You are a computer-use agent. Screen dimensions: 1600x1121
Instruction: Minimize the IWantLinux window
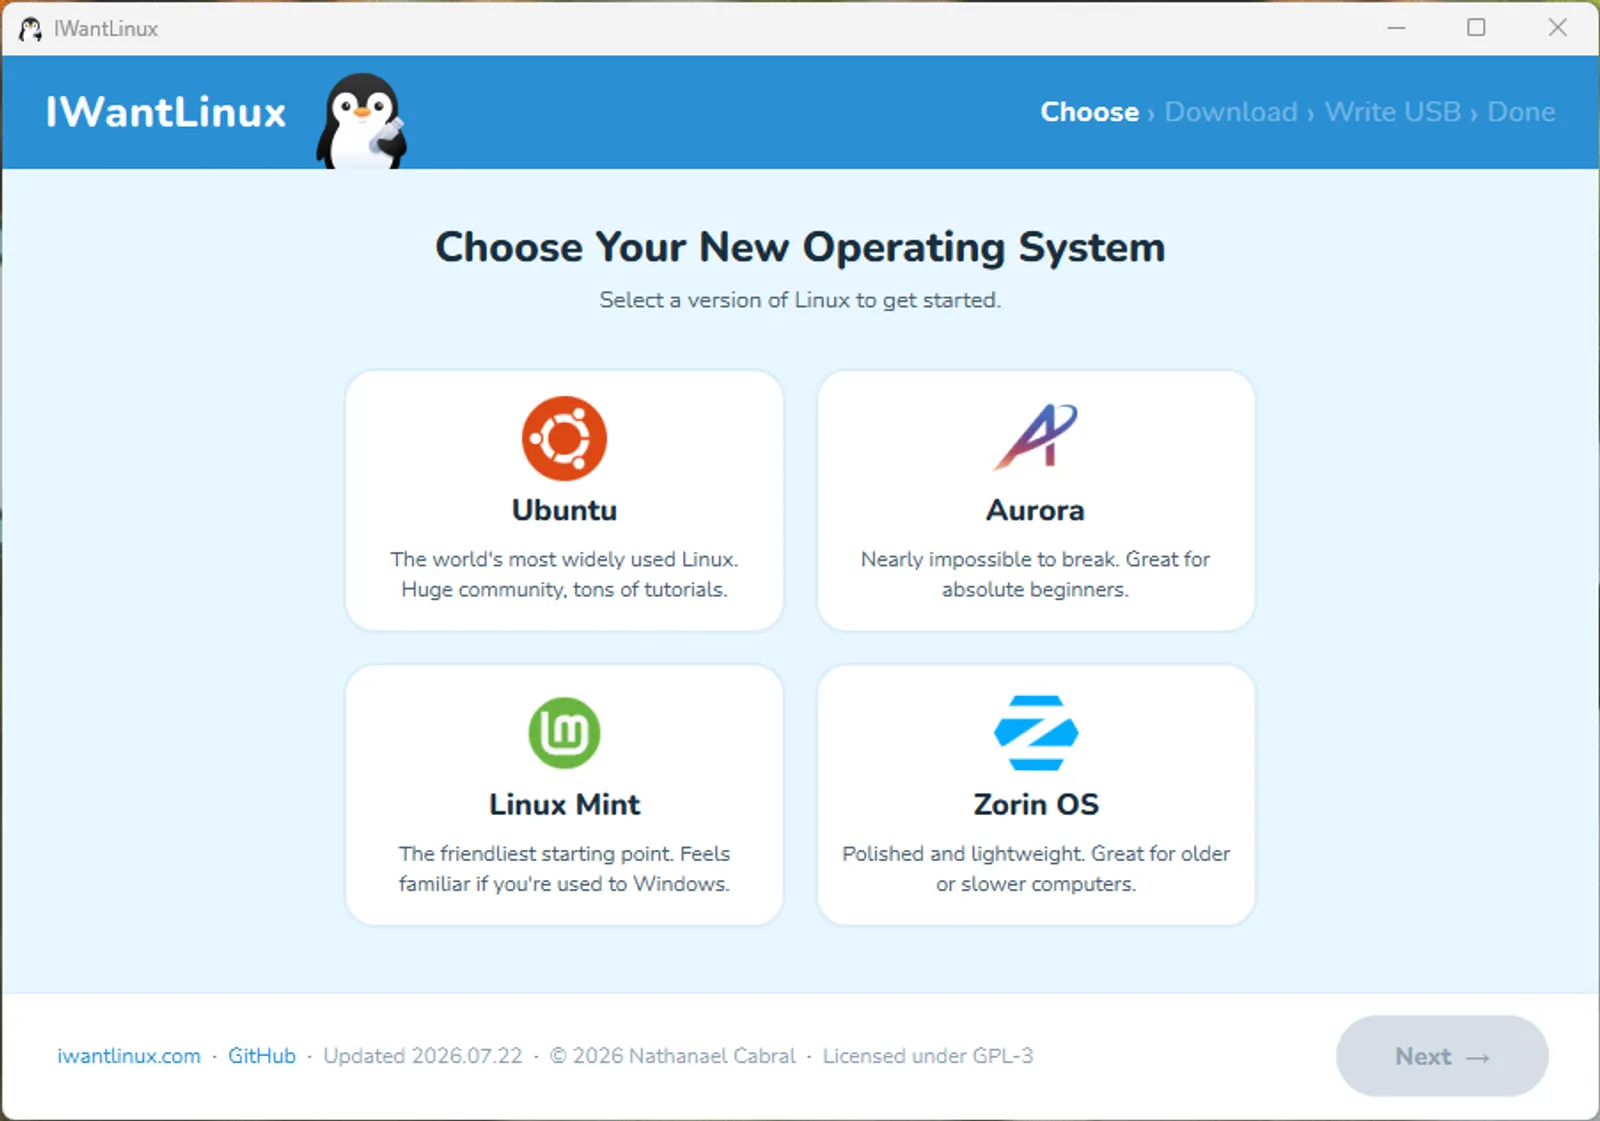pyautogui.click(x=1397, y=28)
